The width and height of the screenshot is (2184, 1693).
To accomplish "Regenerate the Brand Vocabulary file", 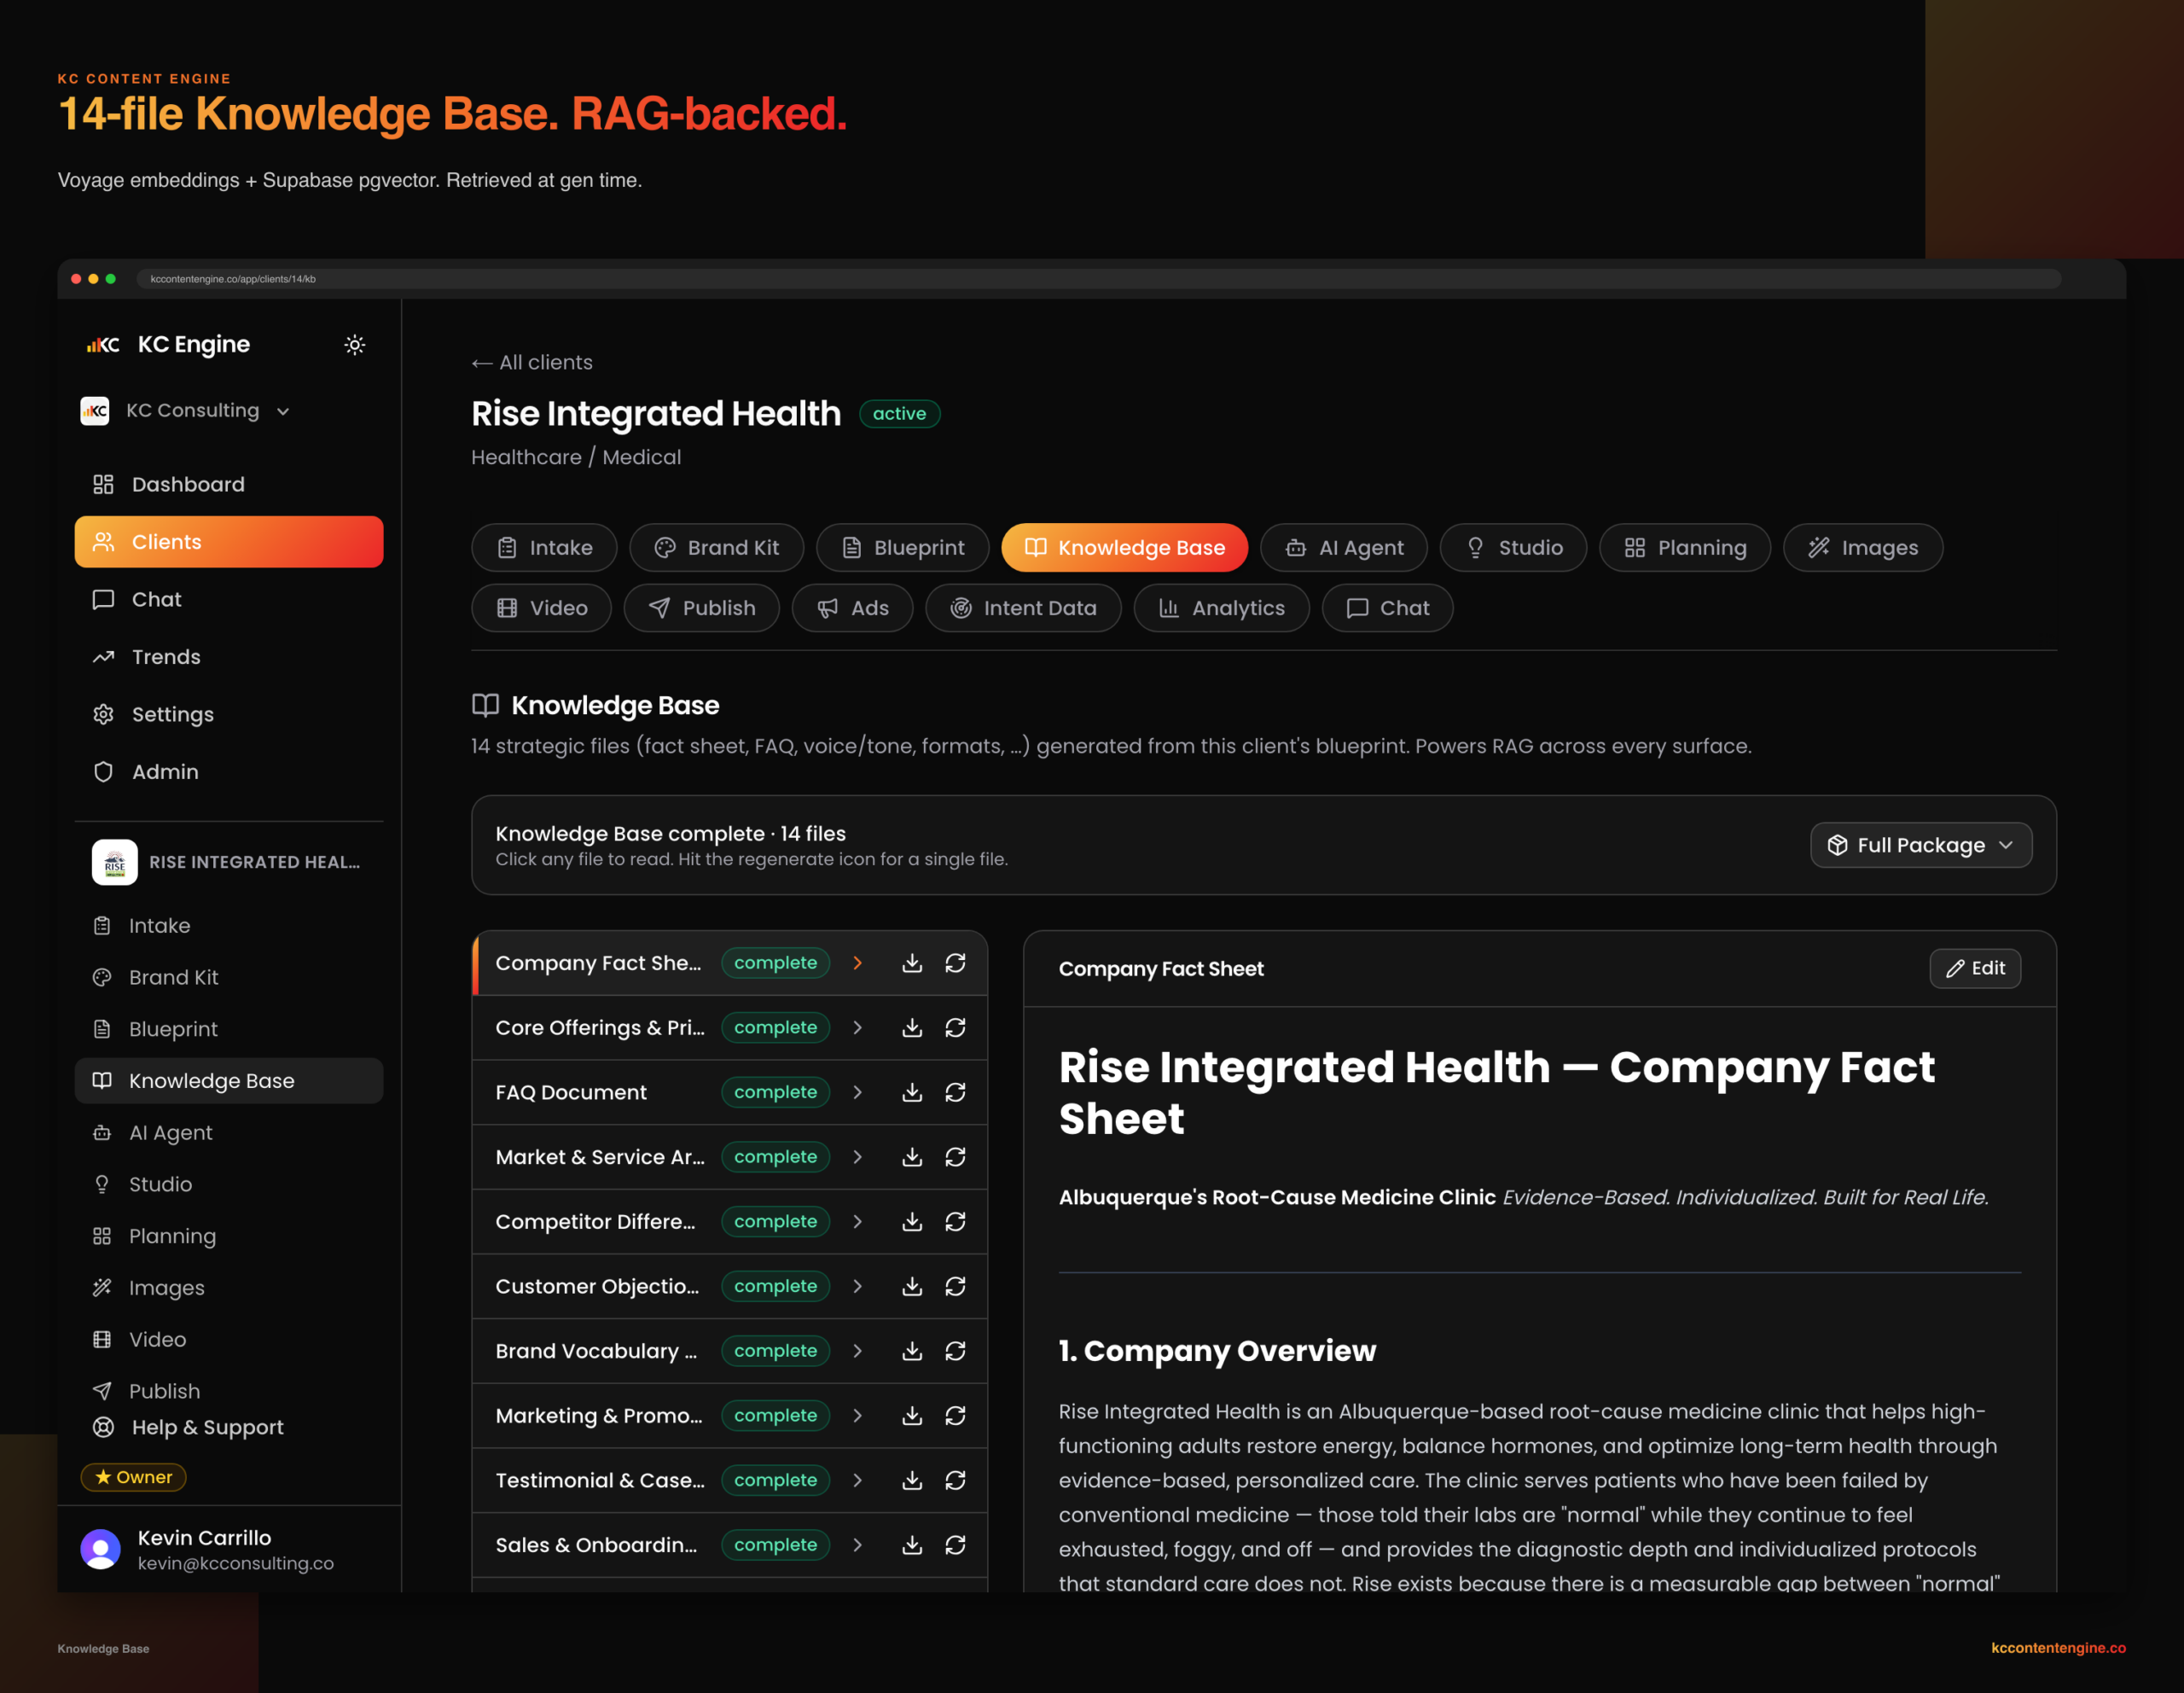I will [x=956, y=1351].
